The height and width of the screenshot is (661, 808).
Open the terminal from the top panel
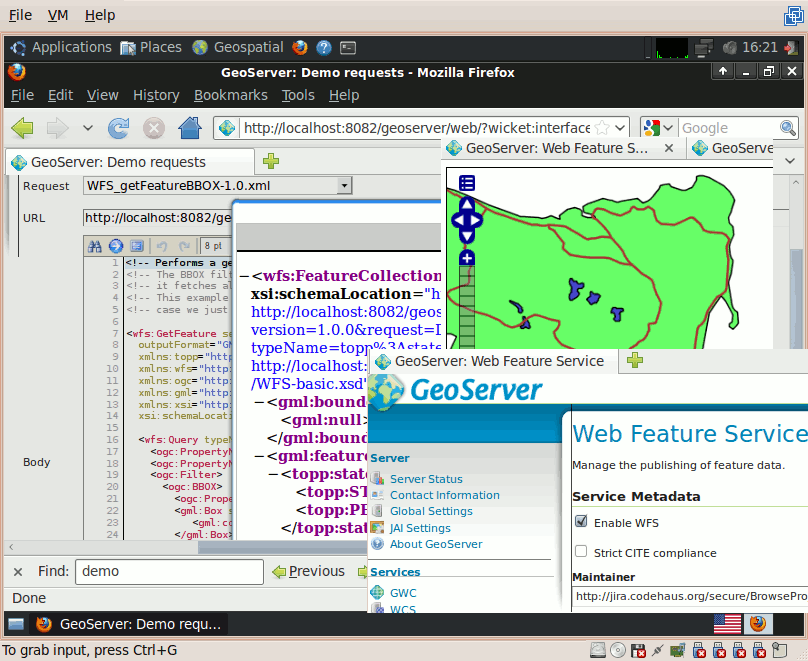[x=348, y=48]
